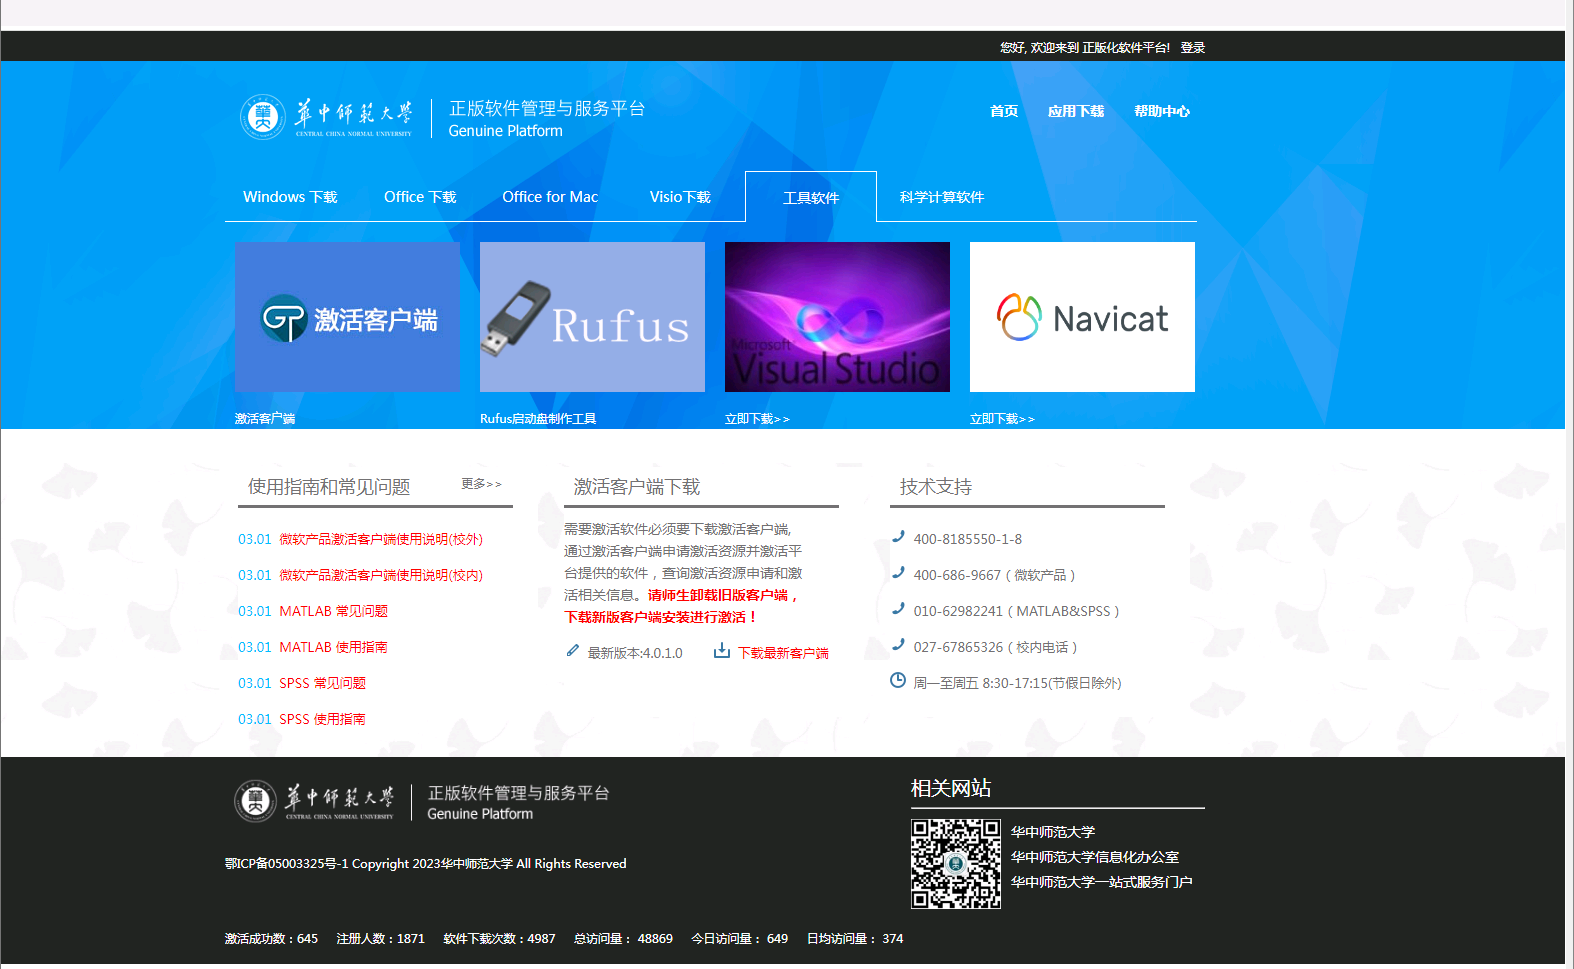
Task: Switch to the Windows 下载 tab
Action: (290, 197)
